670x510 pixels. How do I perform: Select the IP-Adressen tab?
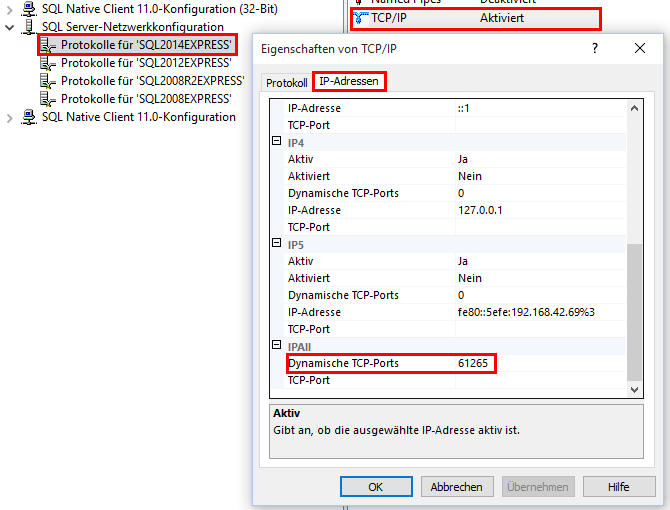pos(349,81)
